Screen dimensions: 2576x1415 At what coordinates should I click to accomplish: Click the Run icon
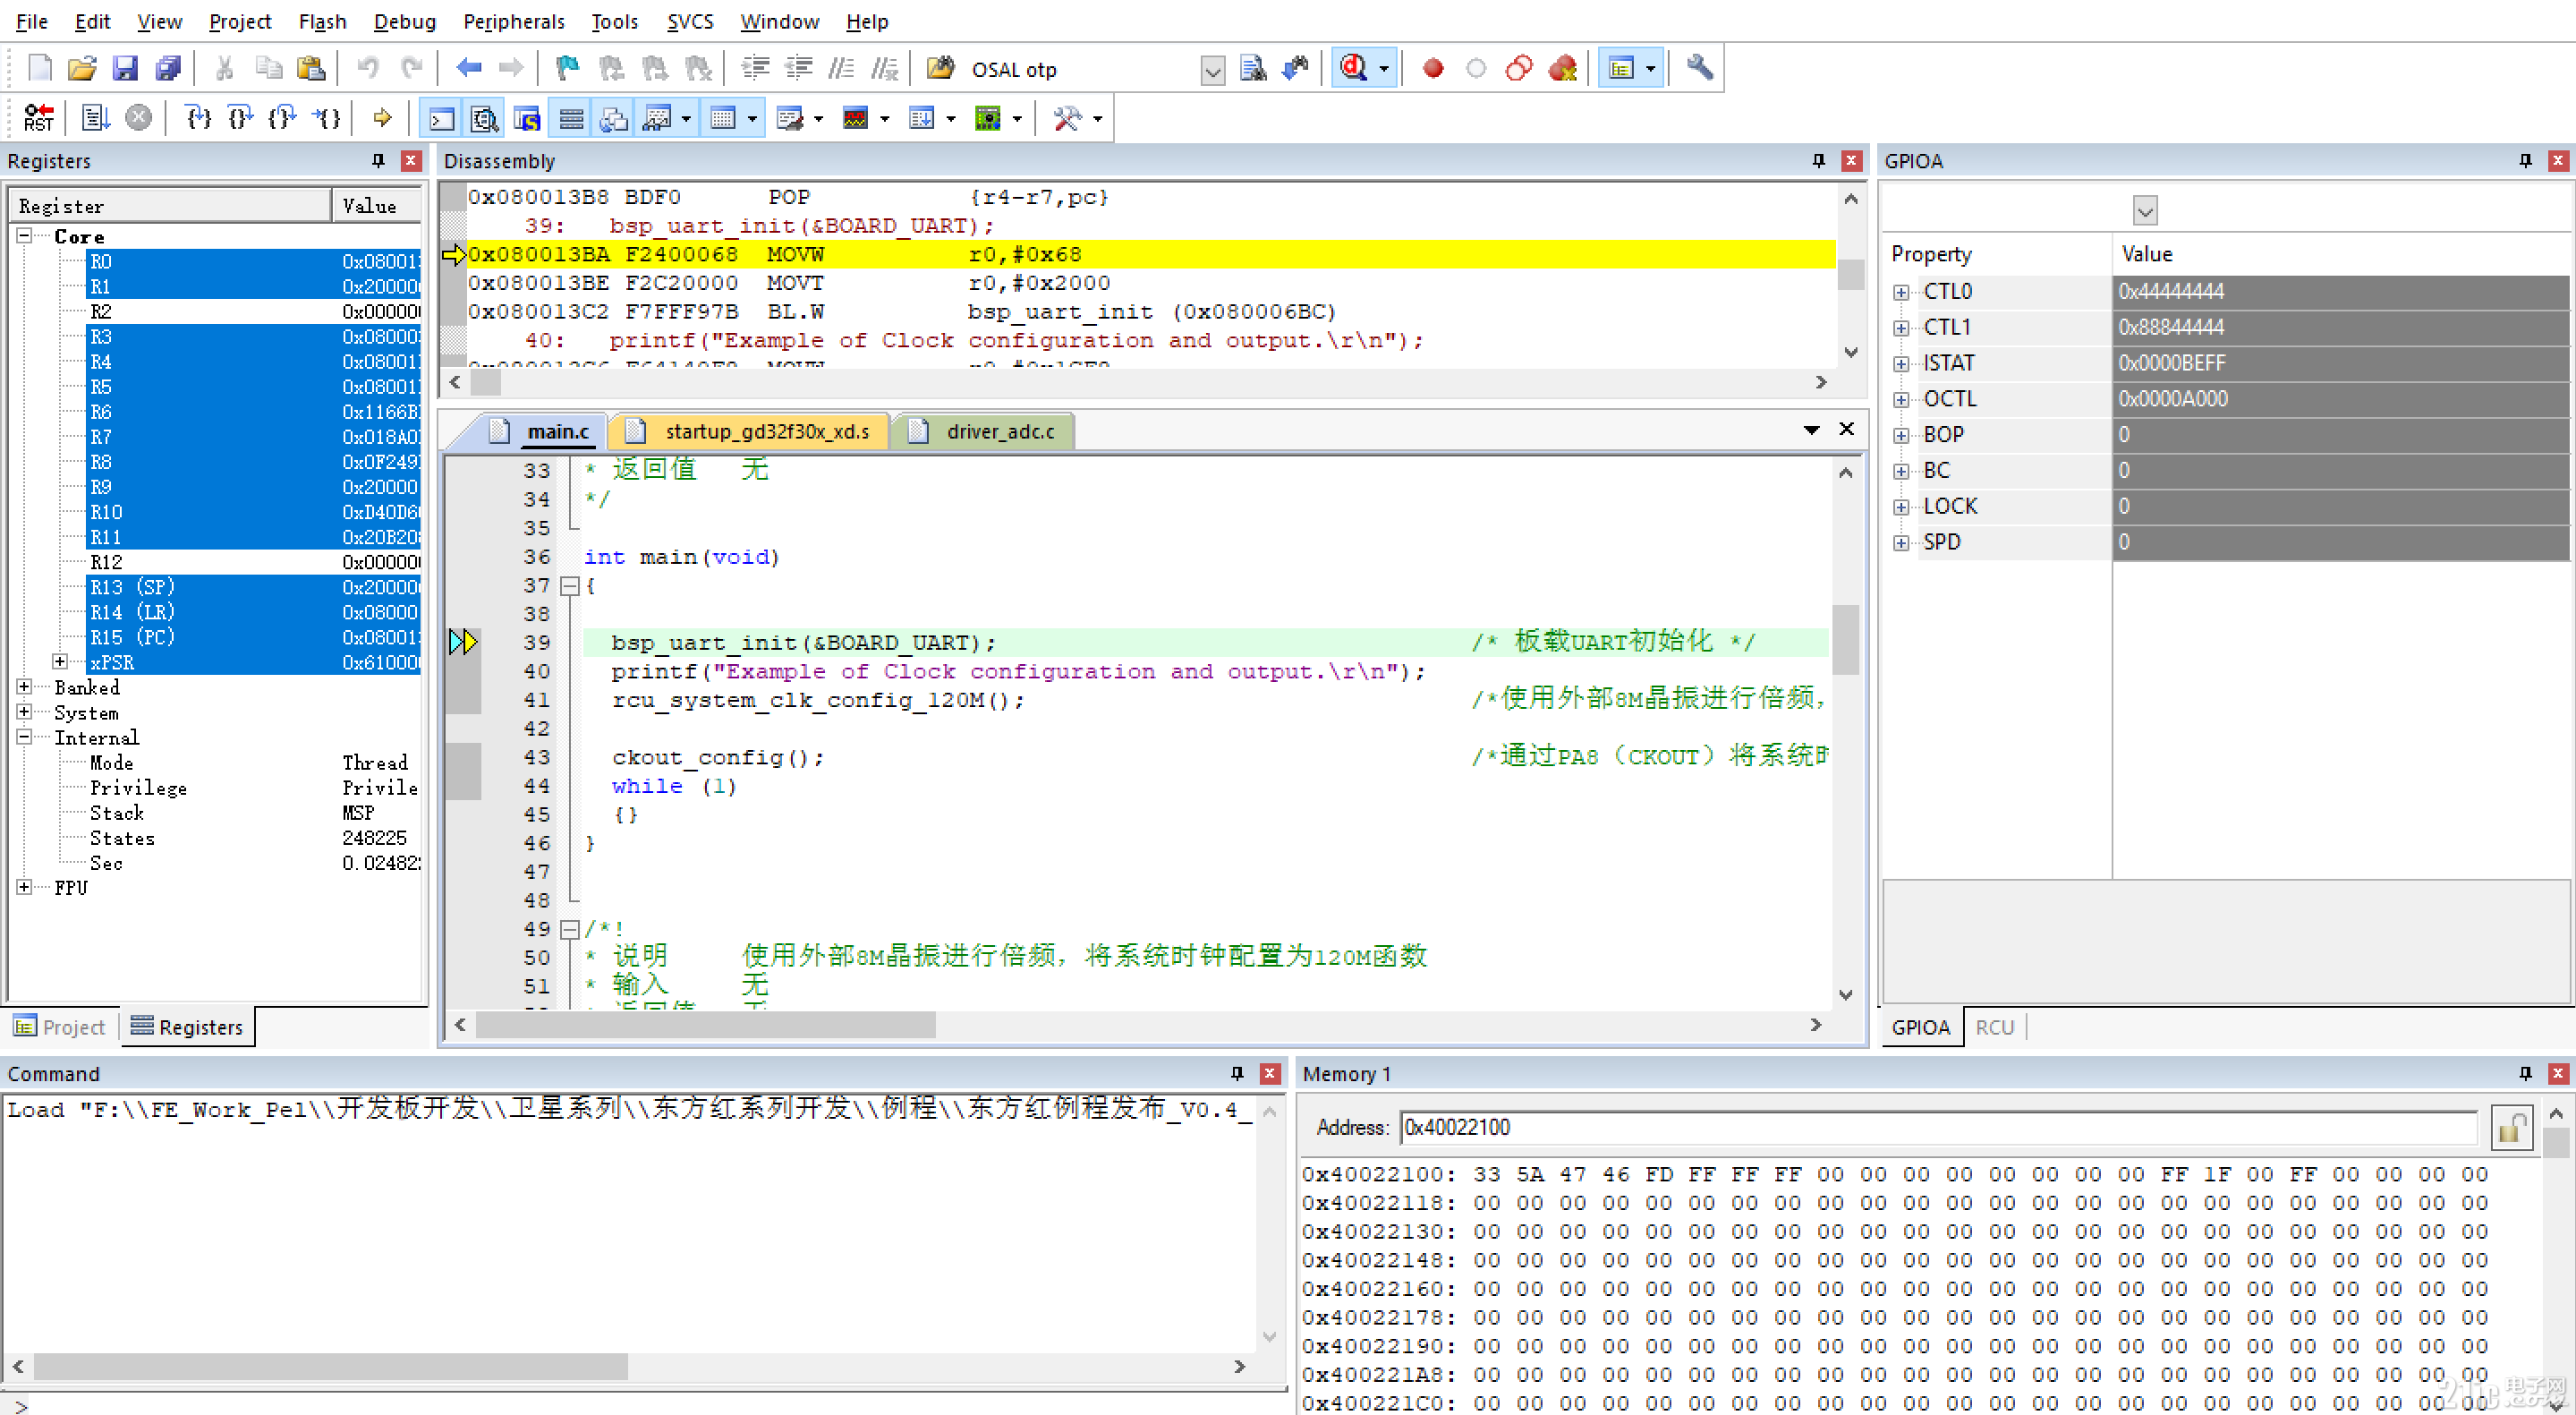tap(96, 118)
